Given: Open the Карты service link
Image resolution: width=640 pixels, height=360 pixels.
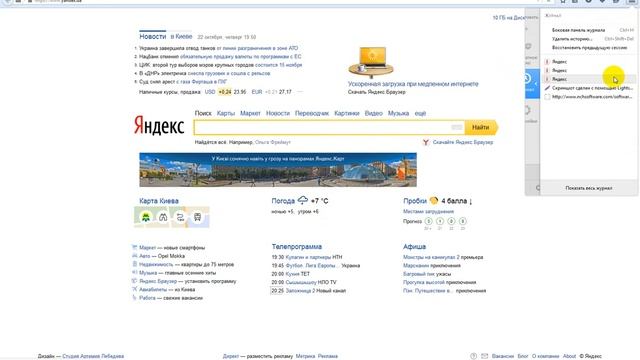Looking at the screenshot, I should (x=226, y=113).
